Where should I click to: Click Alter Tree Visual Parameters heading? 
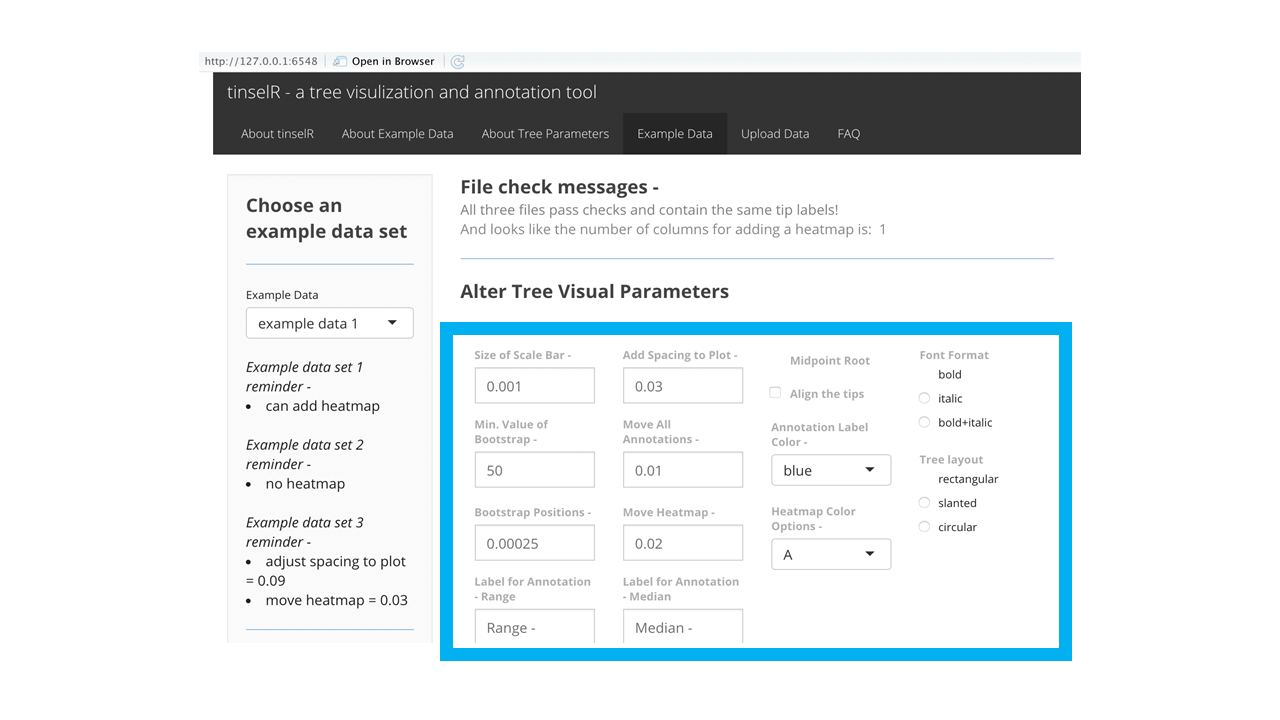(x=595, y=292)
